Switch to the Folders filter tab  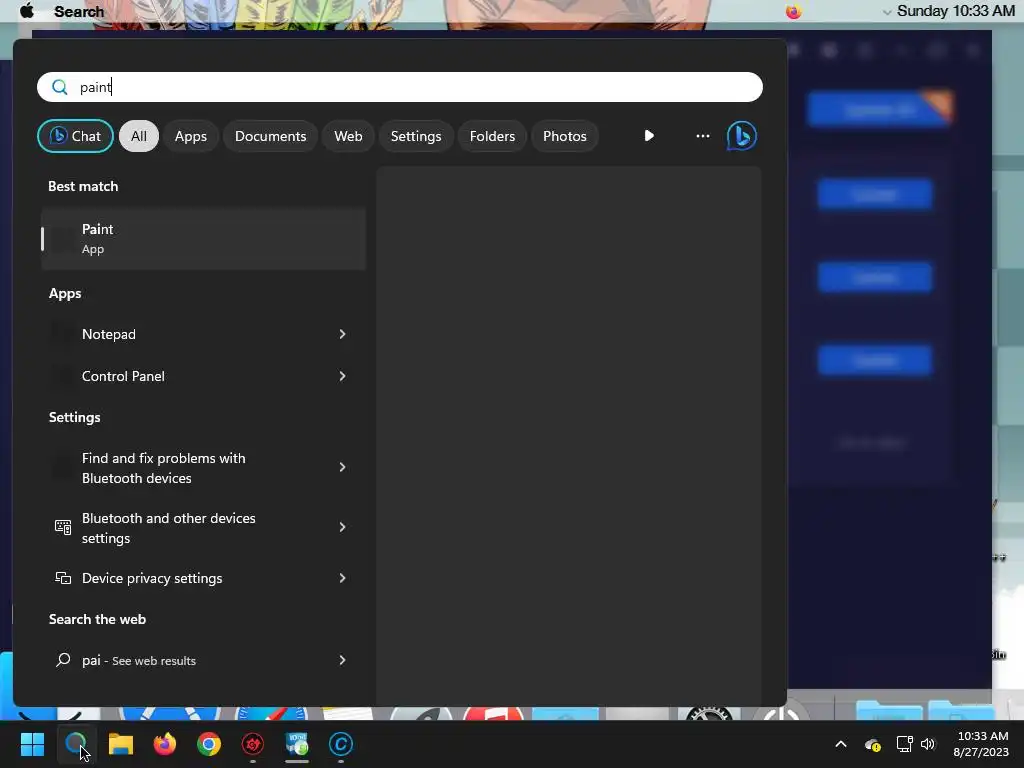pyautogui.click(x=492, y=136)
